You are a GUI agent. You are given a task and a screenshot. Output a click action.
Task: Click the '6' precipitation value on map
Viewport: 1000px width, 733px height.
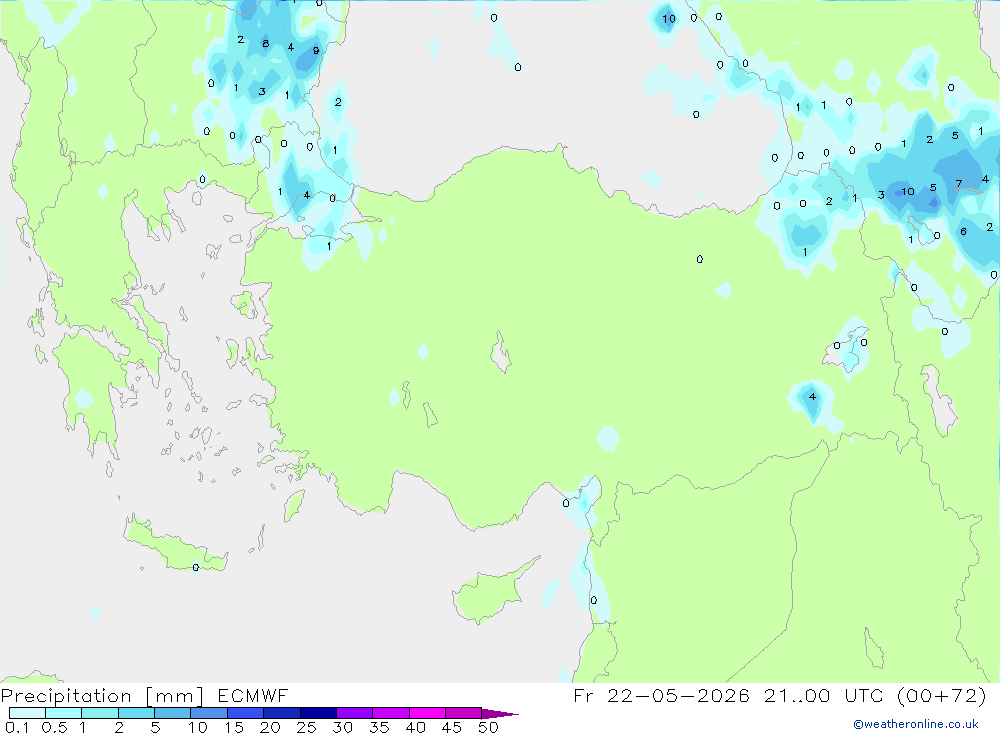coord(963,232)
